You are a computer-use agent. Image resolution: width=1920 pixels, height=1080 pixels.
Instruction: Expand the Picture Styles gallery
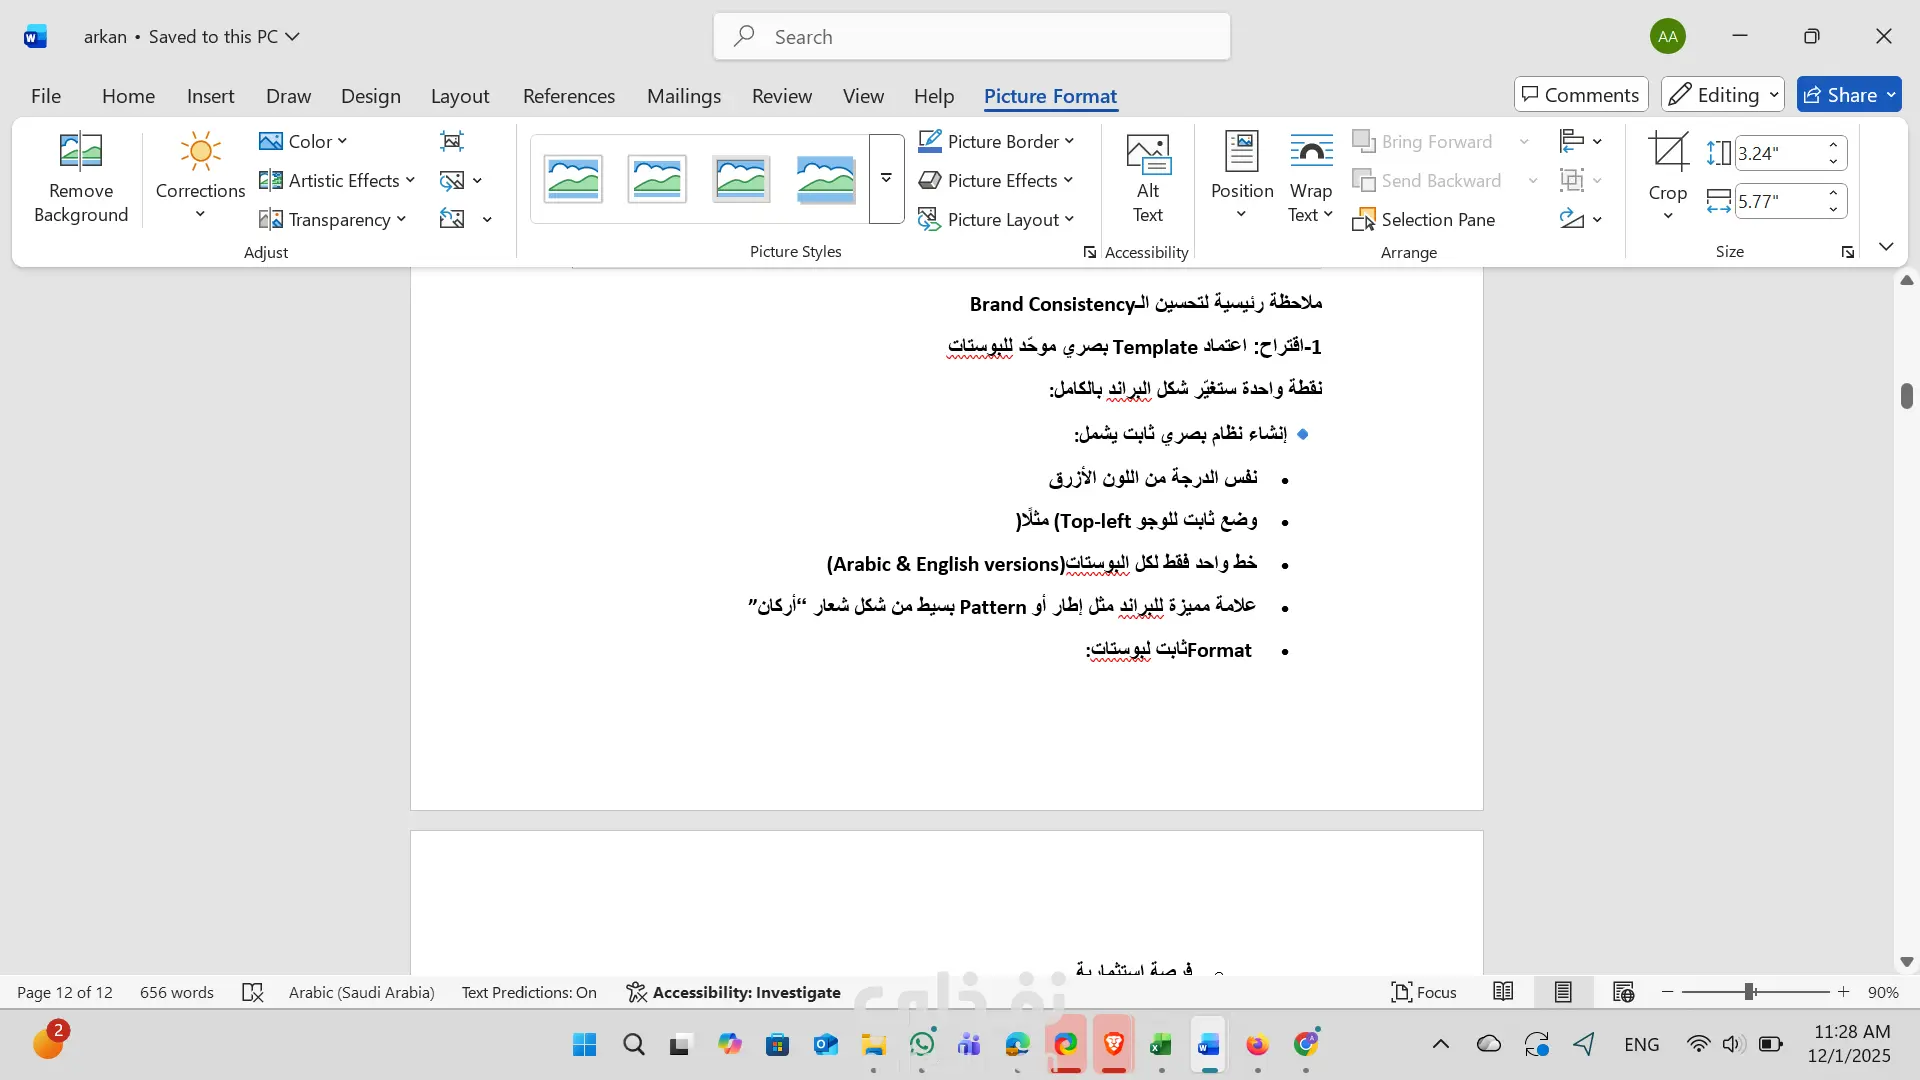coord(886,178)
